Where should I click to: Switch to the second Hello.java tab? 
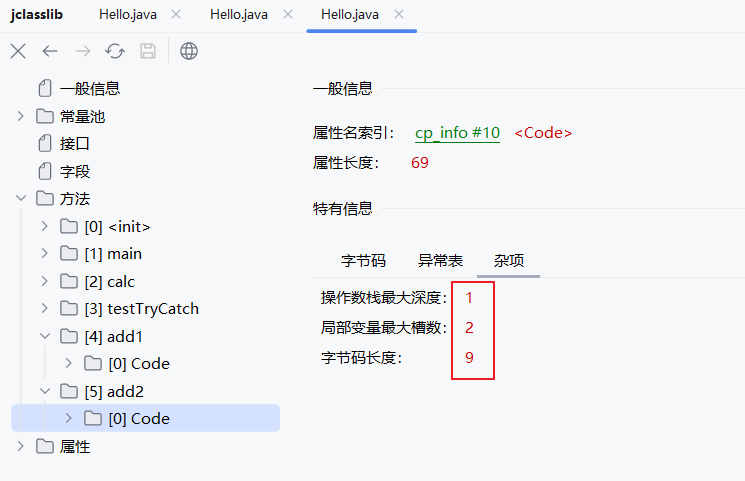(239, 15)
